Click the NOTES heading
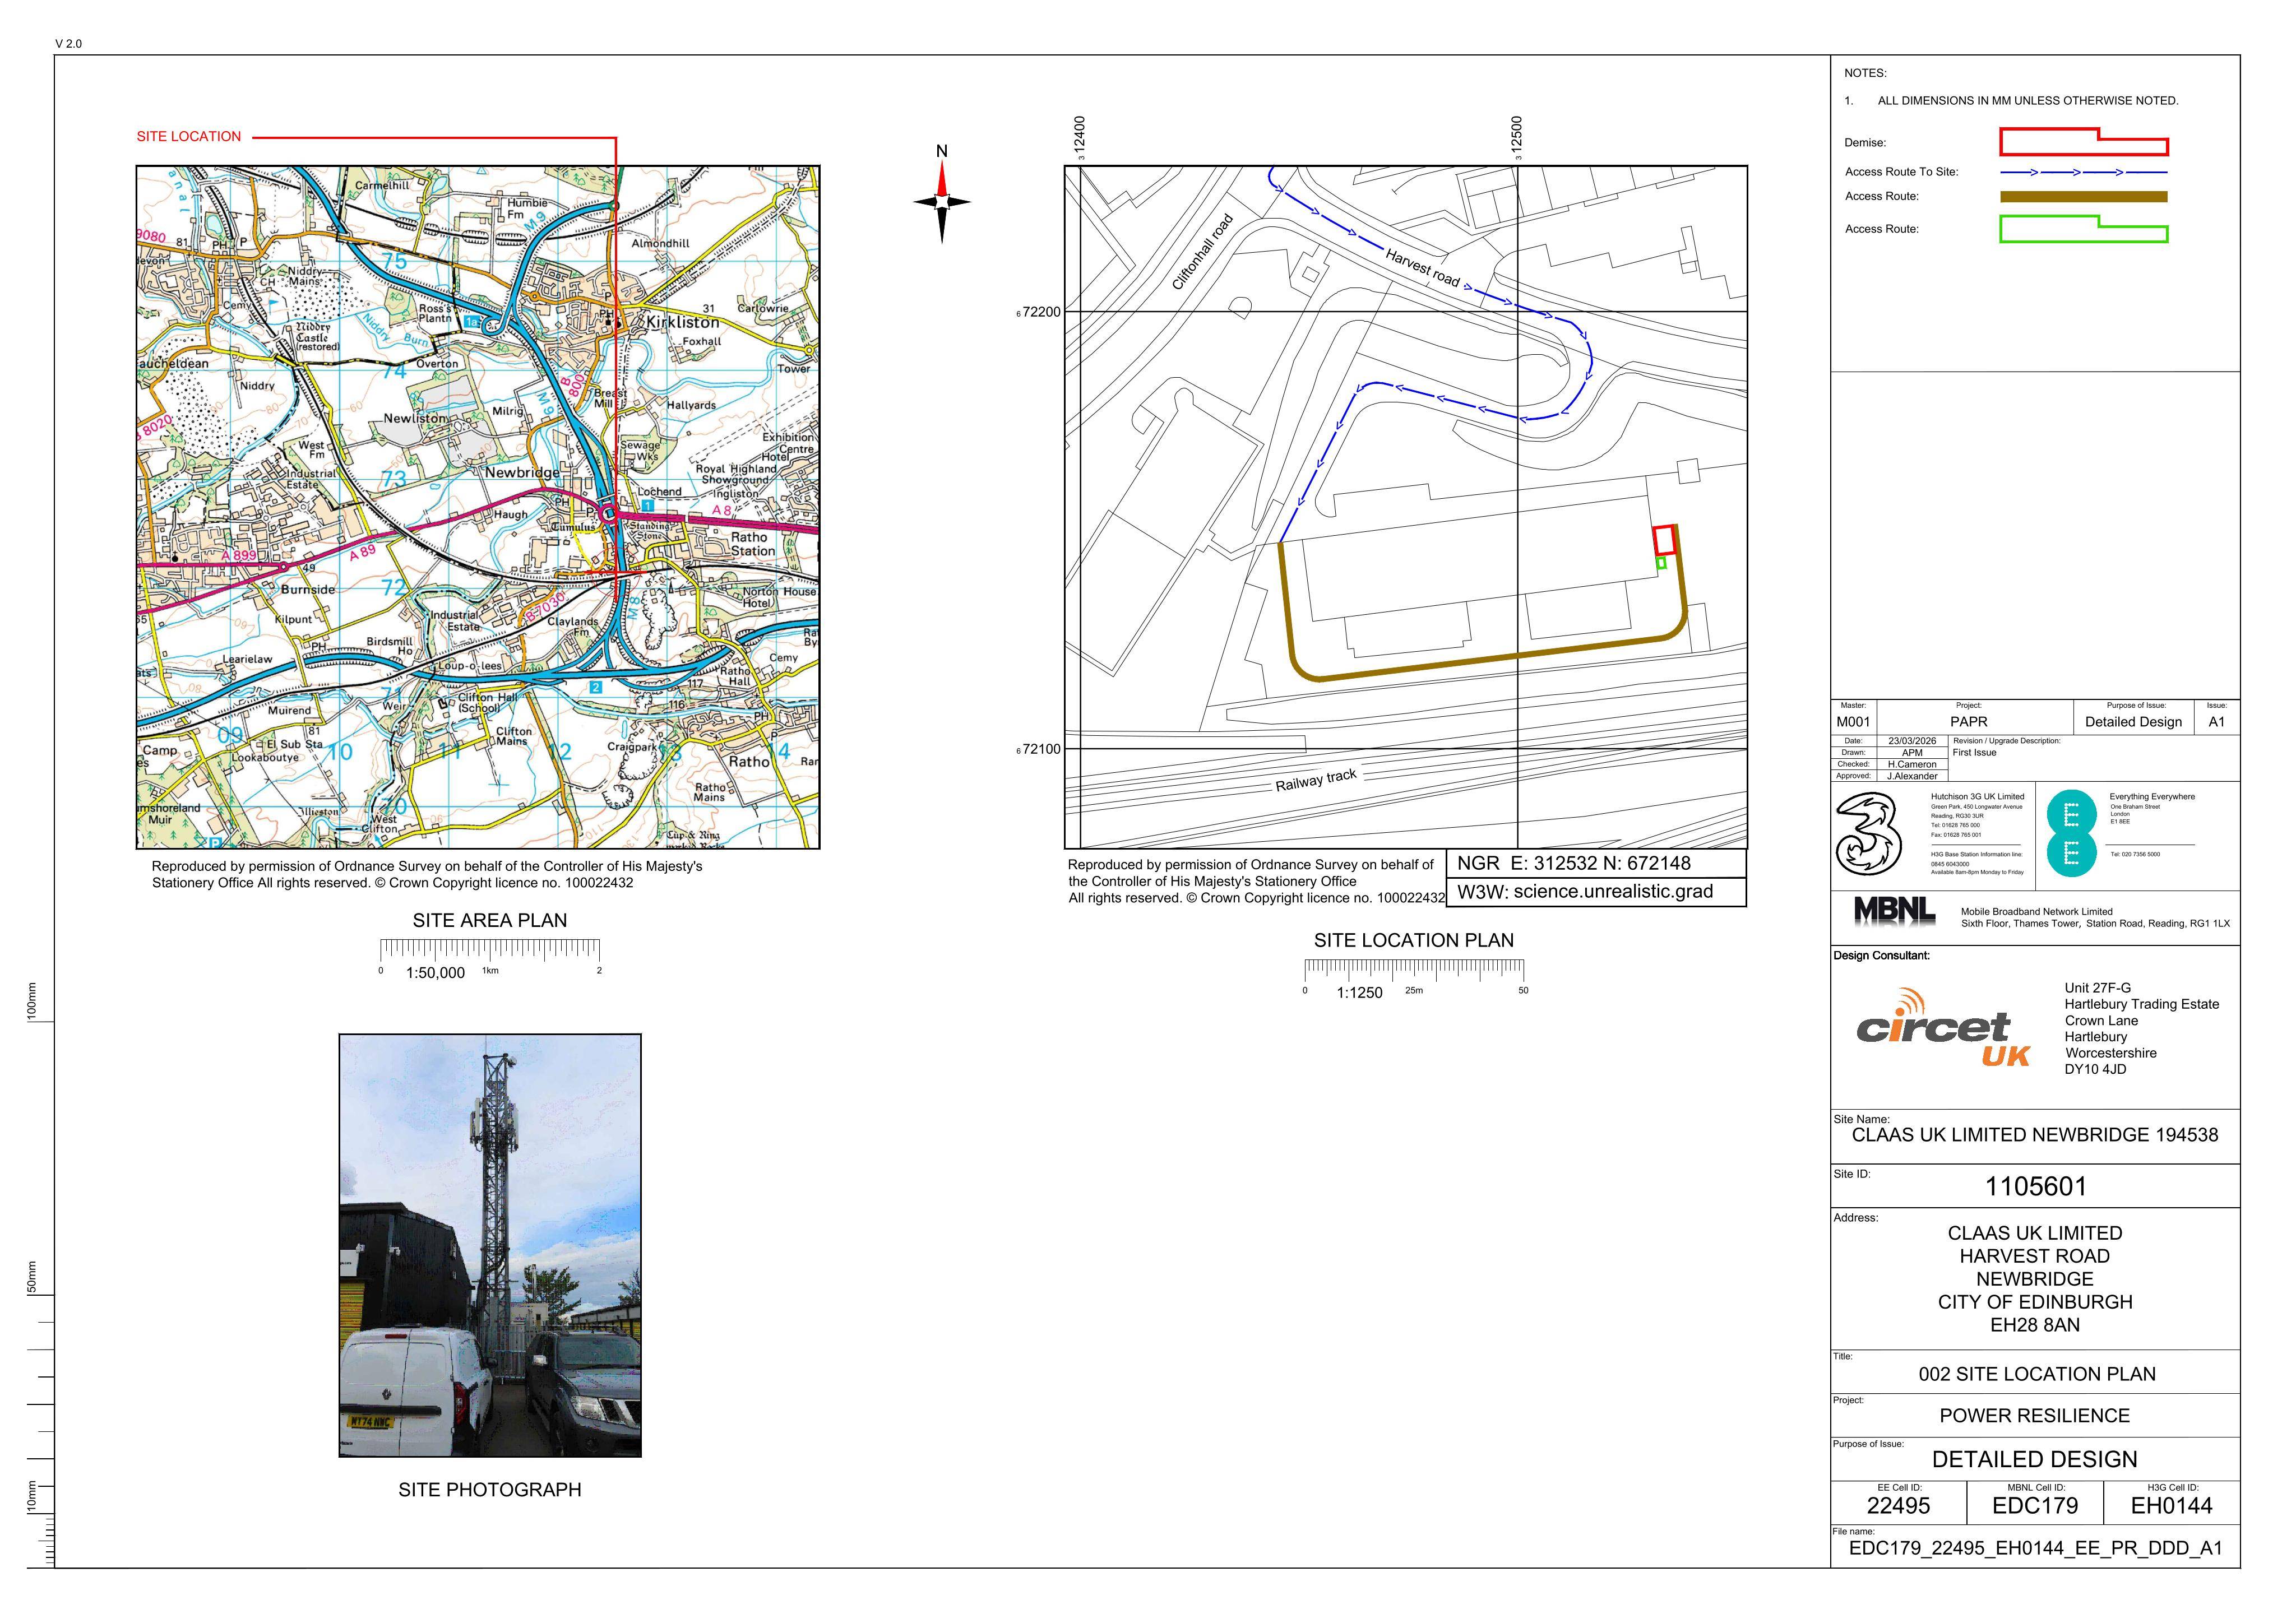Viewport: 2296px width, 1623px height. pos(1865,73)
